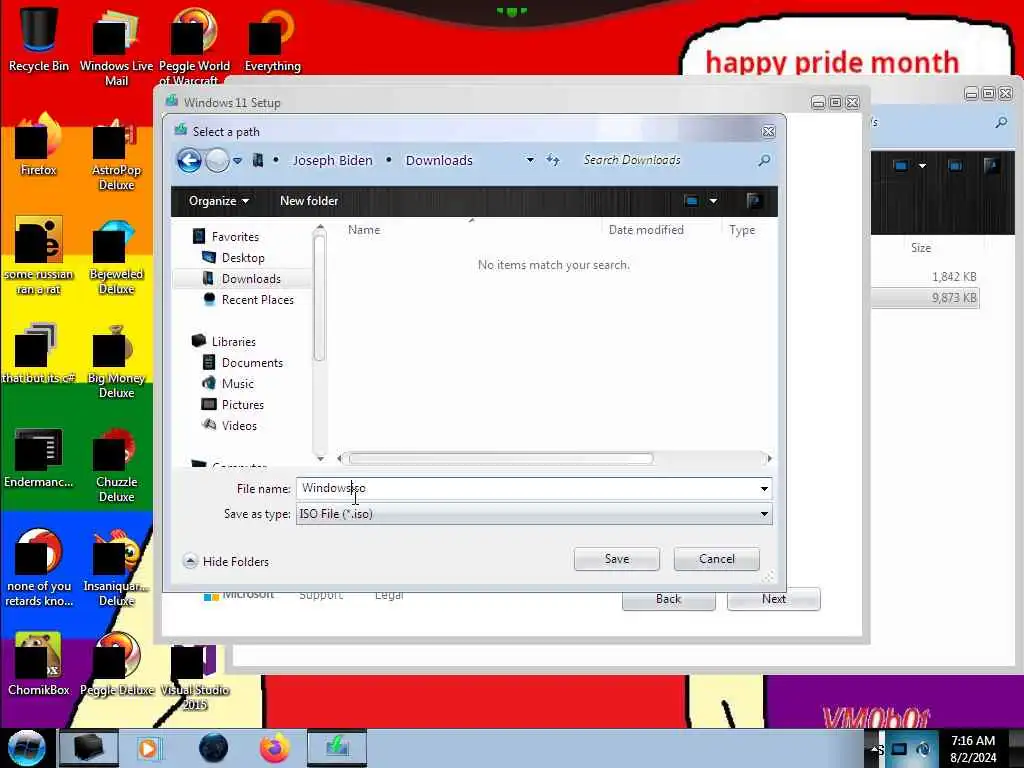Click search icon in background Explorer window
The image size is (1024, 768).
click(1001, 122)
